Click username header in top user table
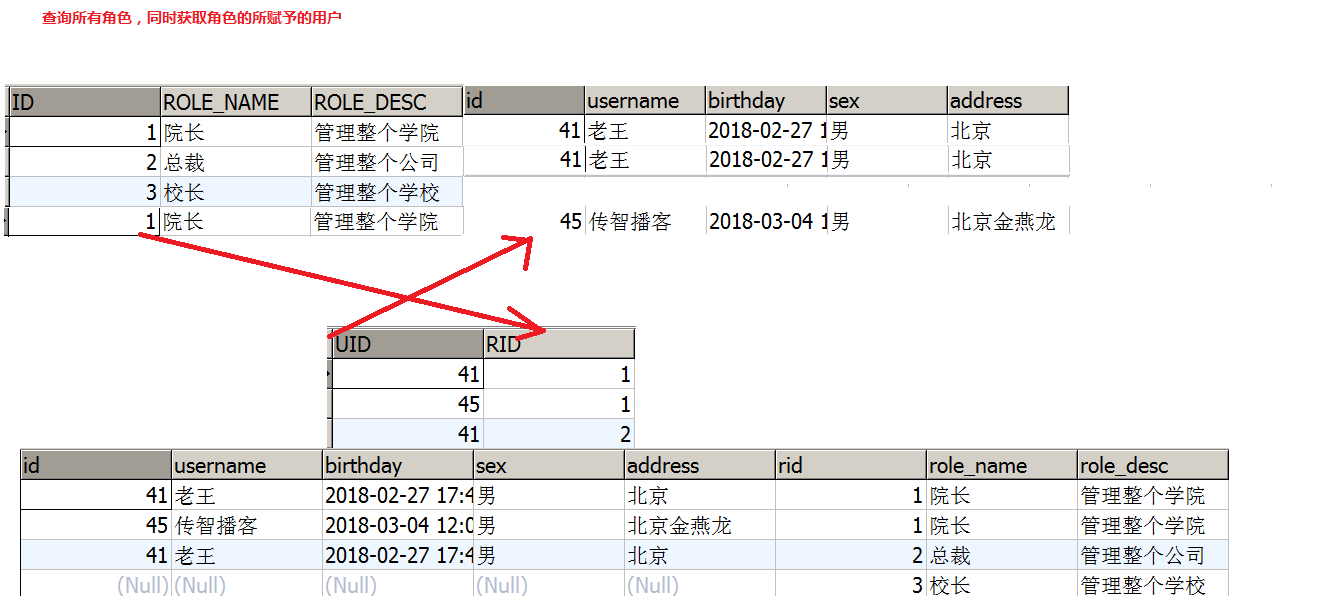1329x596 pixels. click(x=645, y=100)
